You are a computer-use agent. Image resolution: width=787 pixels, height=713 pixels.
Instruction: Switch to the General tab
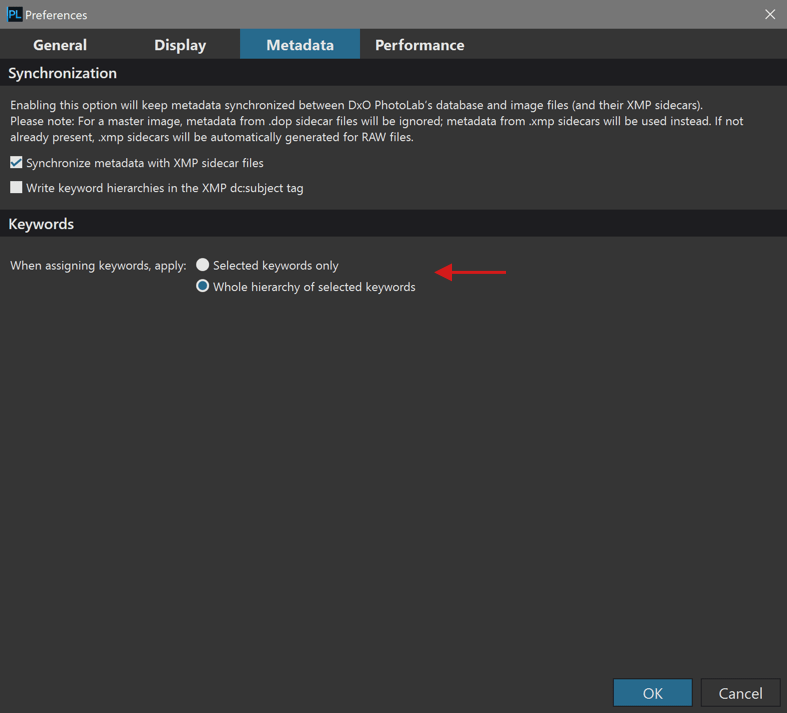coord(60,45)
